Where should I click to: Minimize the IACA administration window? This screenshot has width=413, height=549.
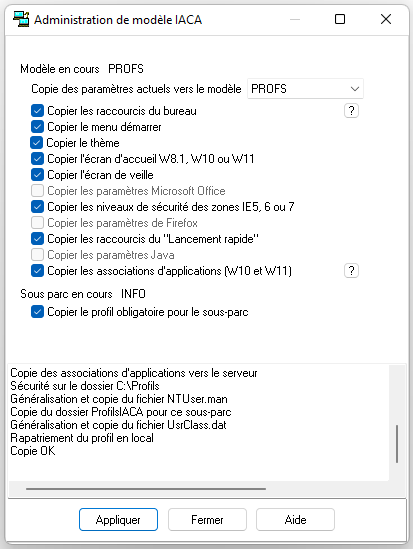(x=295, y=19)
